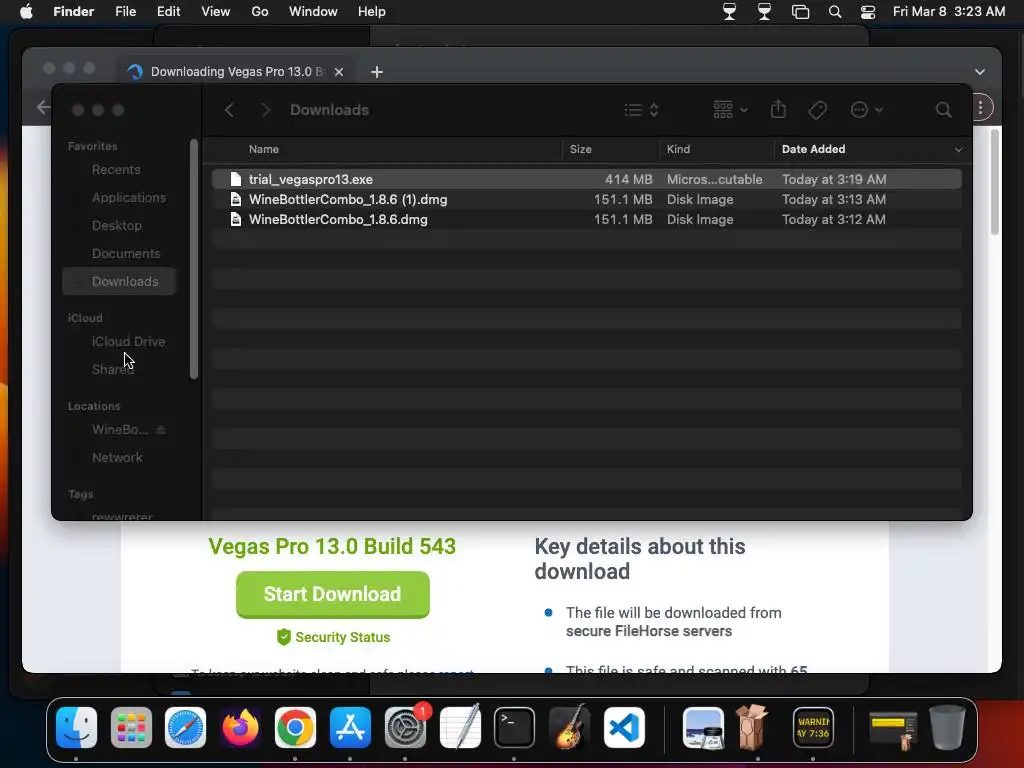Open the File menu
This screenshot has width=1024, height=768.
click(x=125, y=12)
